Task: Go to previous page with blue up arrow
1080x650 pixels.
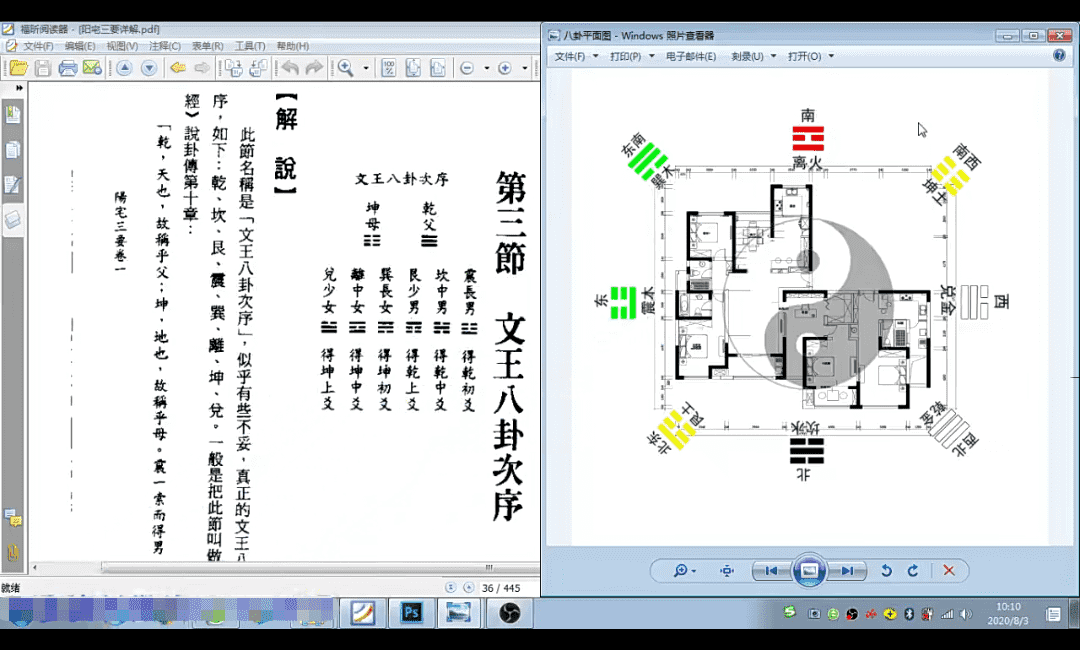Action: point(124,68)
